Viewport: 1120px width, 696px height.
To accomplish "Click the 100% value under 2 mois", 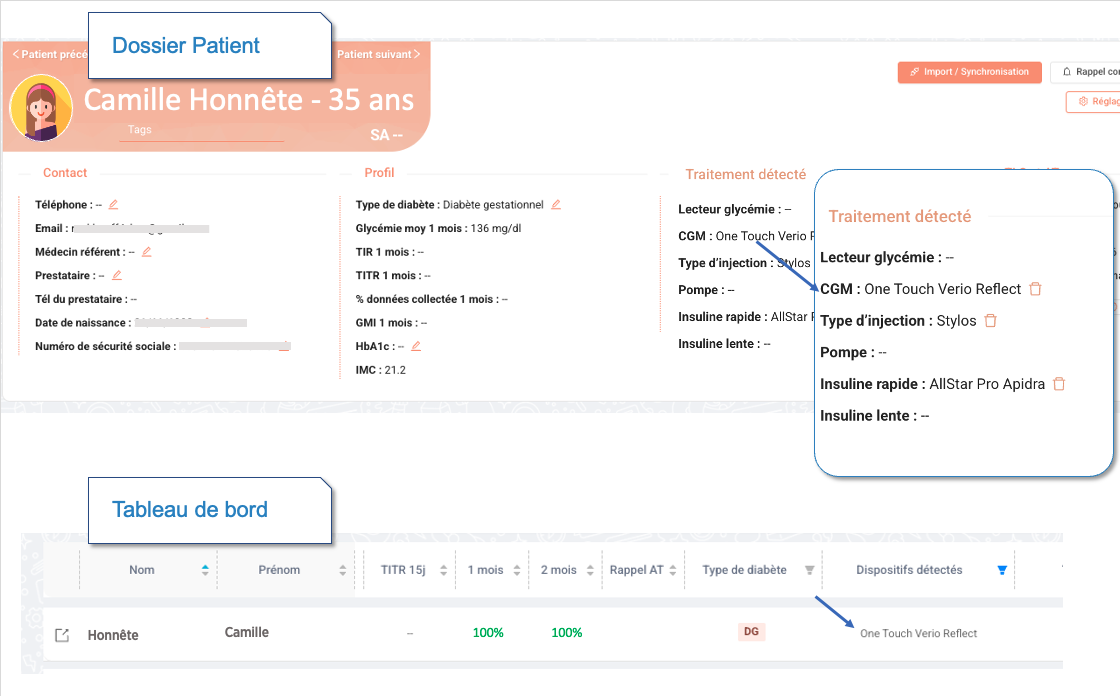I will [x=566, y=632].
